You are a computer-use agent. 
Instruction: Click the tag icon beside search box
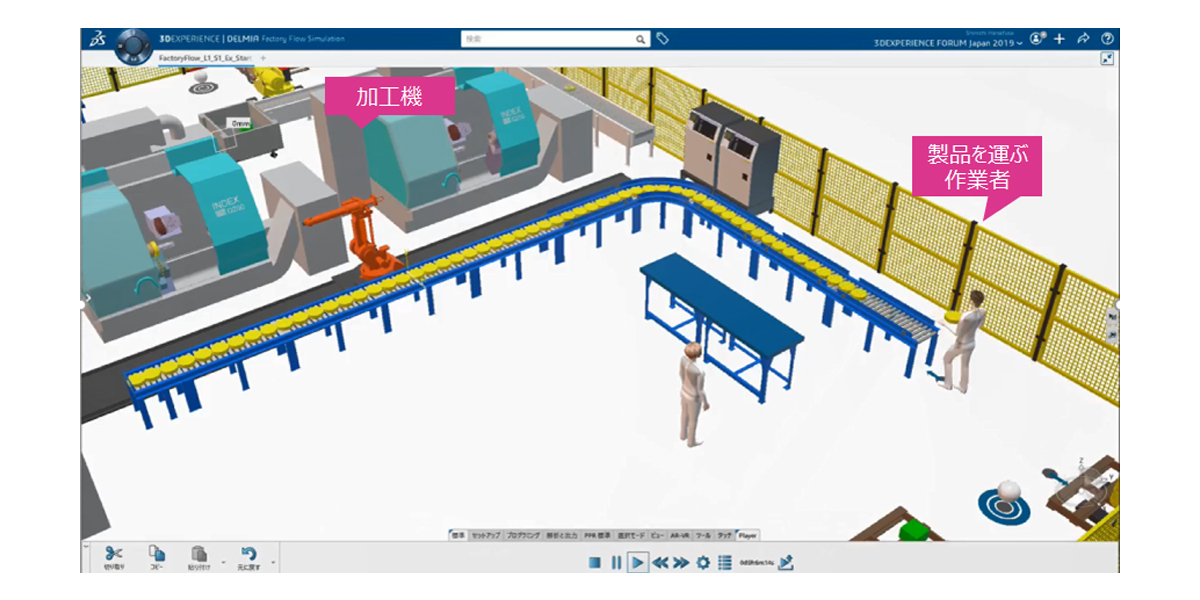click(663, 39)
